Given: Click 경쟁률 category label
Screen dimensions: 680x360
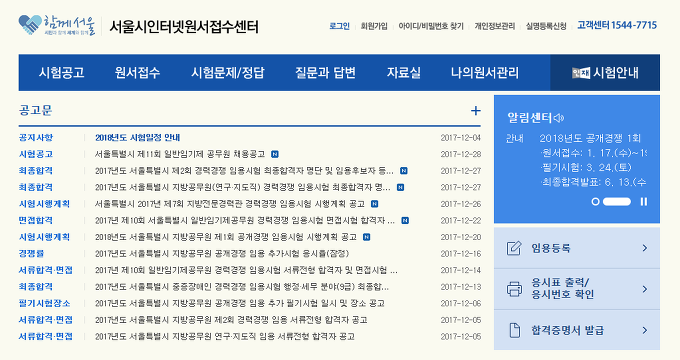Looking at the screenshot, I should pos(31,253).
